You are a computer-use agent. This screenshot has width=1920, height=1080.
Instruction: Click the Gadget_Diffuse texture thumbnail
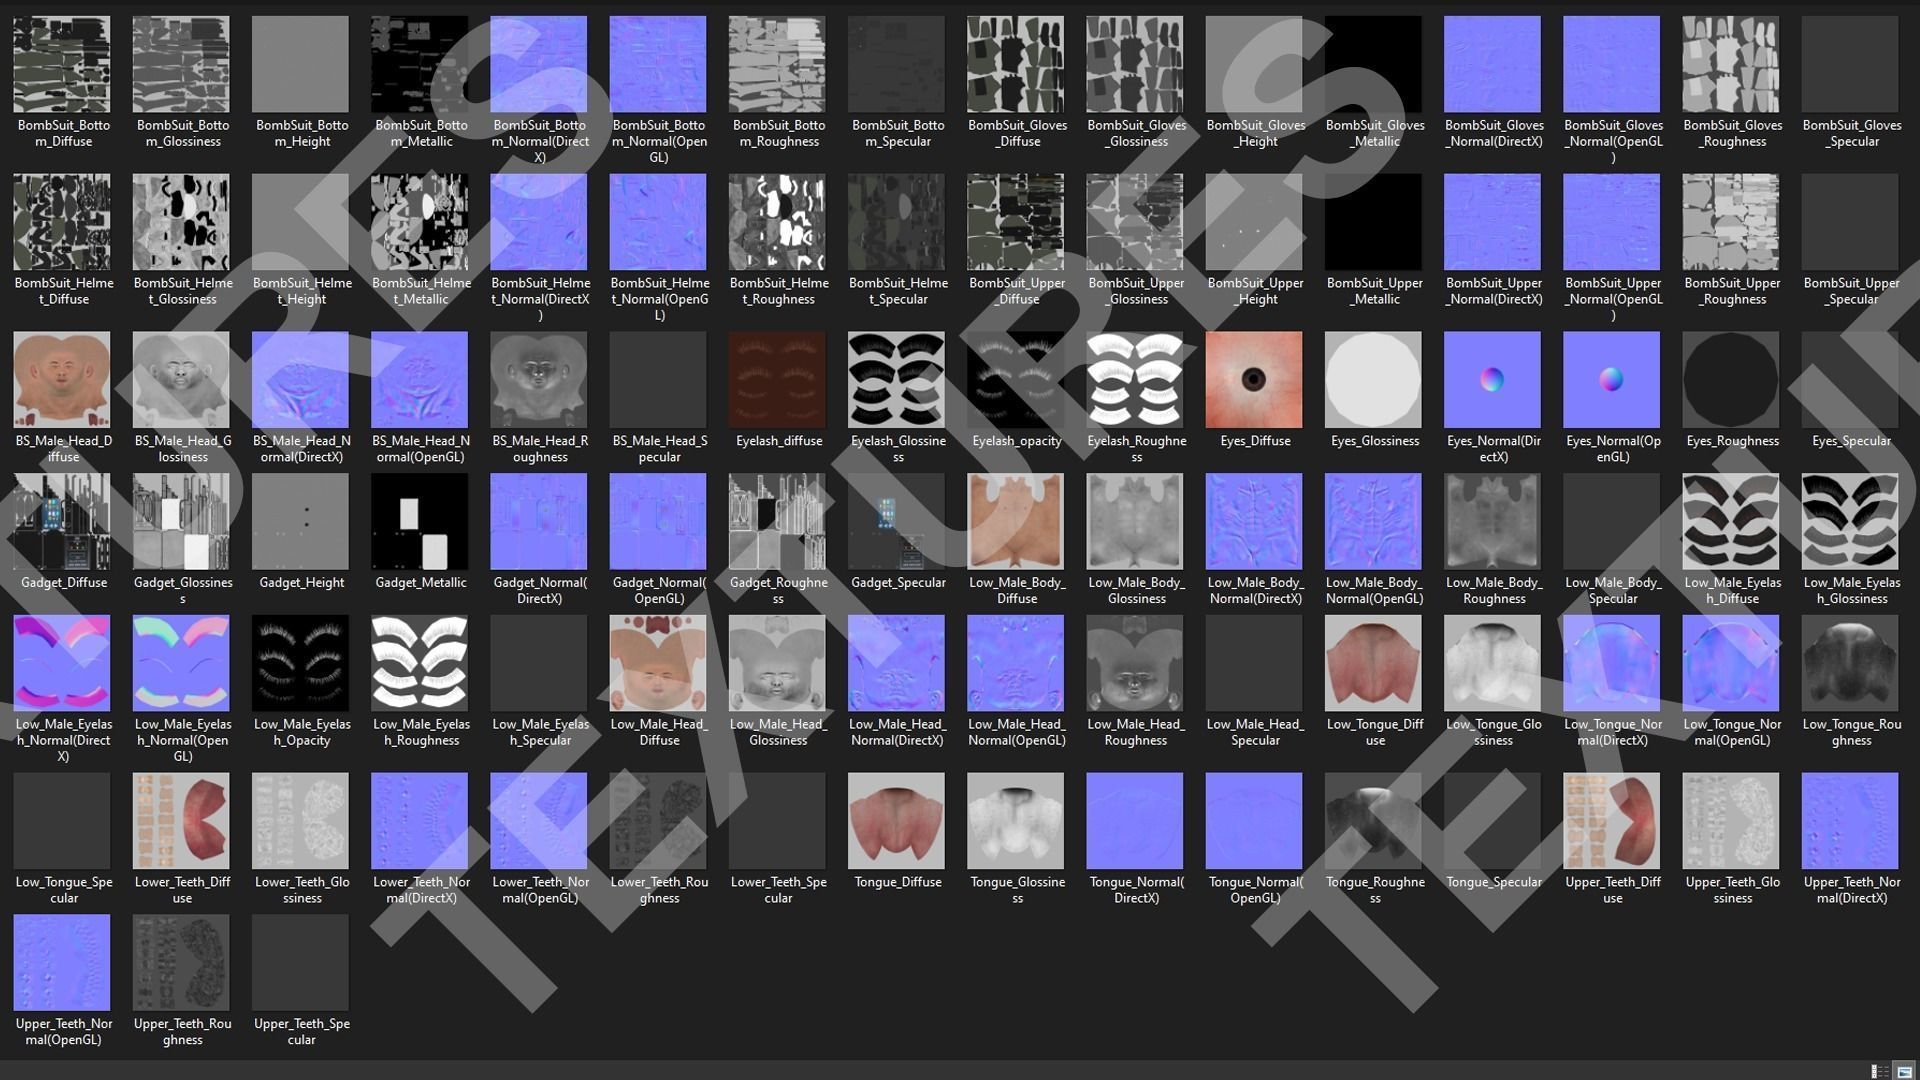pyautogui.click(x=62, y=521)
